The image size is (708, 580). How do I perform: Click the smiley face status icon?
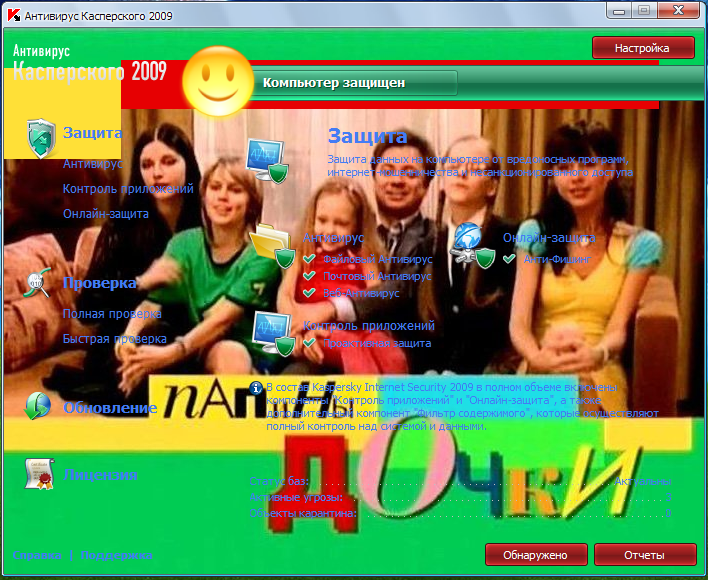point(218,82)
